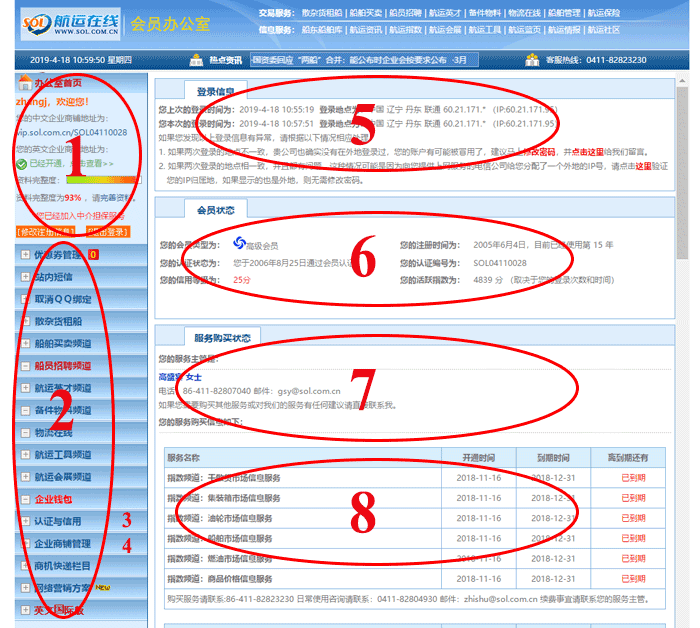Open 航运情报 in the 信息服务 menu
The image size is (700, 628).
564,29
